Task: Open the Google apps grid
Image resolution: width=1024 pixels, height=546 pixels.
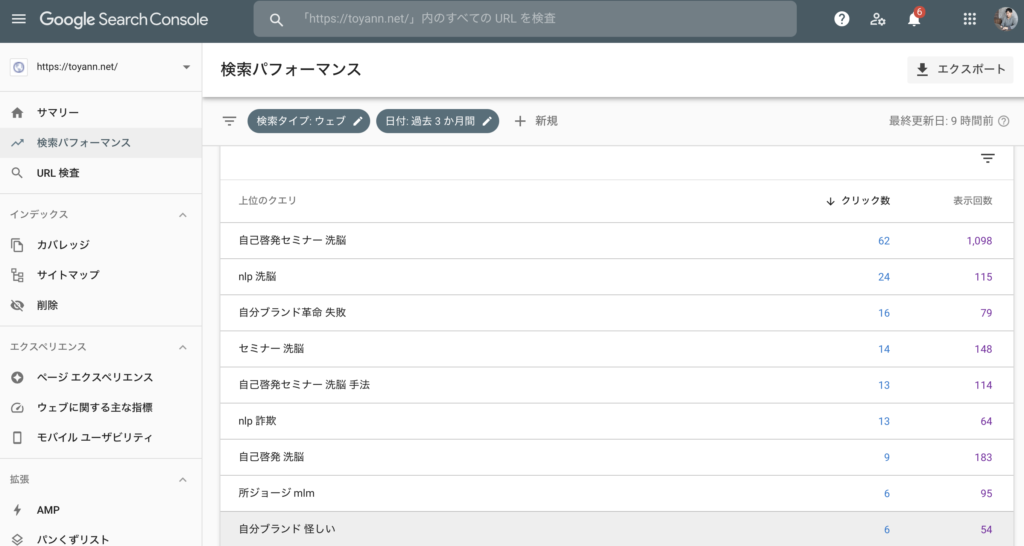Action: [969, 19]
